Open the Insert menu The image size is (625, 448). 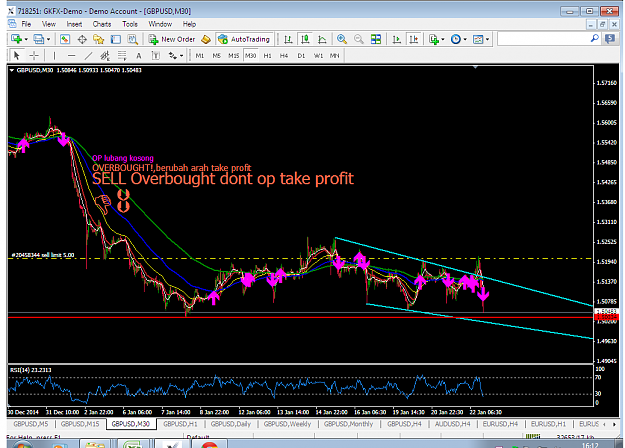click(74, 24)
